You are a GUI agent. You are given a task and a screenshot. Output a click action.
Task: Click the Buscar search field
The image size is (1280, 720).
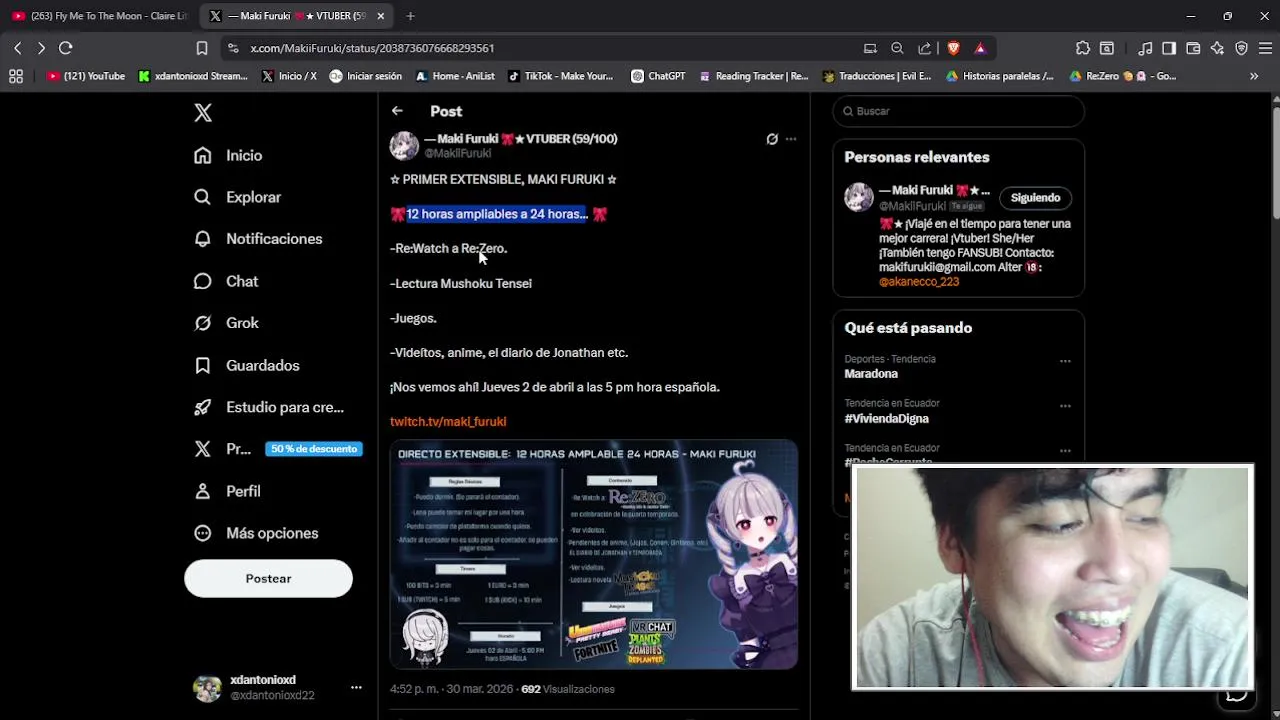tap(958, 111)
